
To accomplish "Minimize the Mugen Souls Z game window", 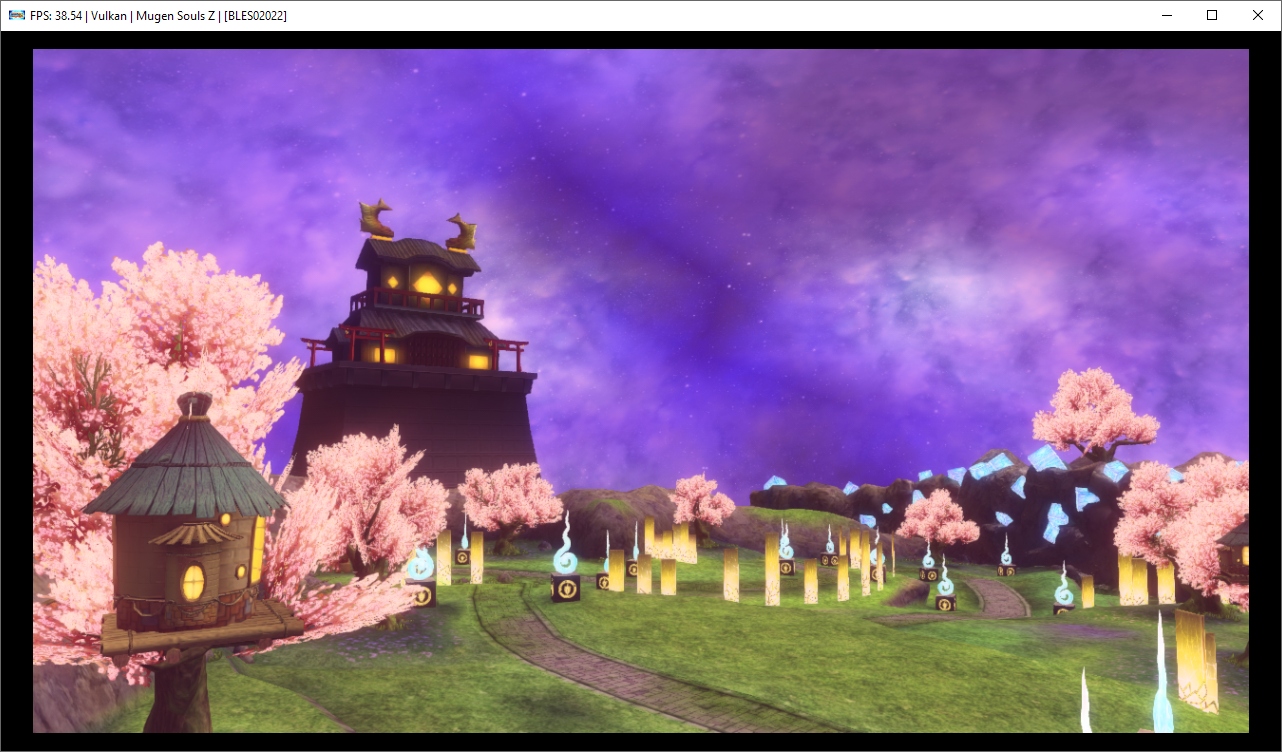I will [1166, 15].
